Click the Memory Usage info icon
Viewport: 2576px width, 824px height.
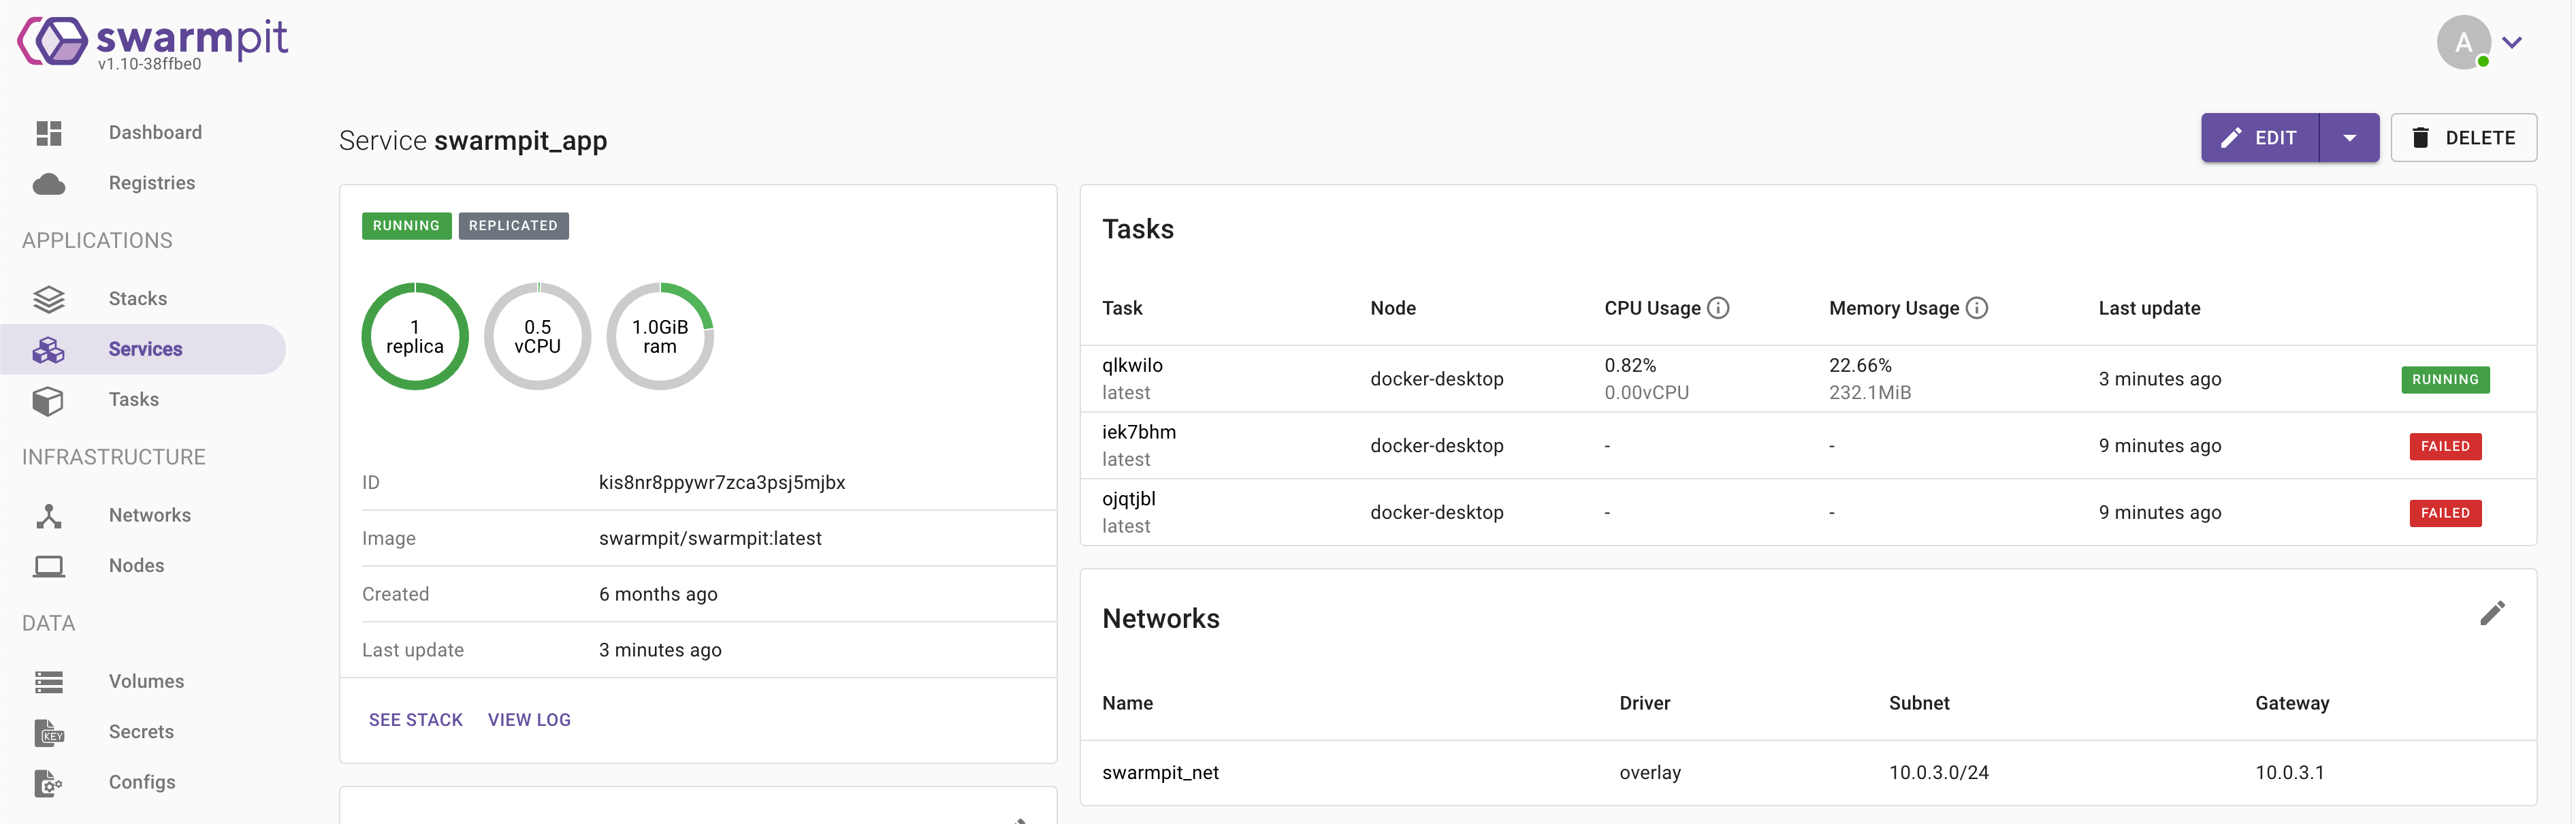click(1976, 308)
